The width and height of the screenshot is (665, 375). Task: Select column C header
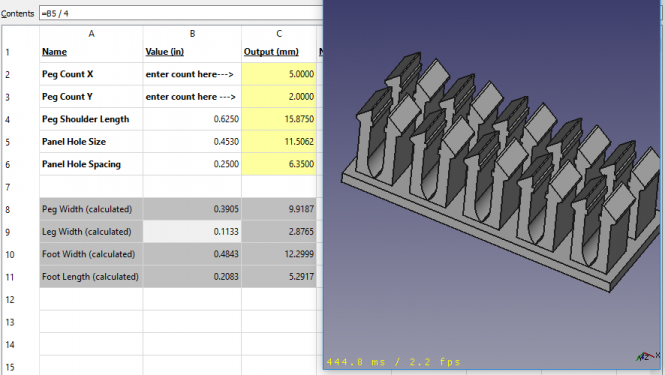(x=279, y=34)
